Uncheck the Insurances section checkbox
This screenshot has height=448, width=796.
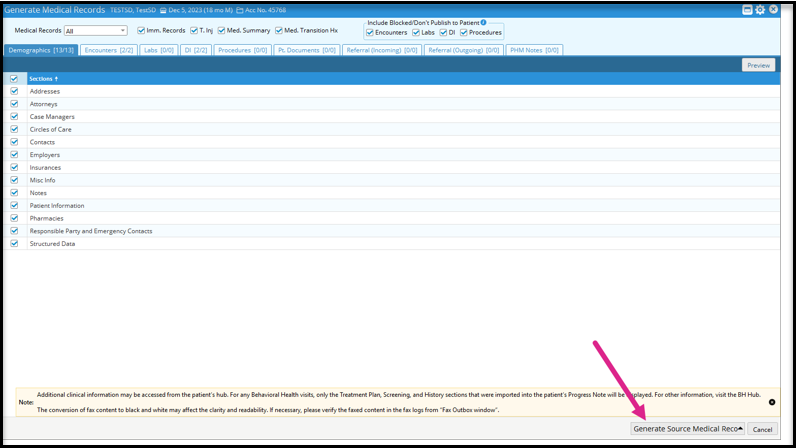click(x=14, y=167)
